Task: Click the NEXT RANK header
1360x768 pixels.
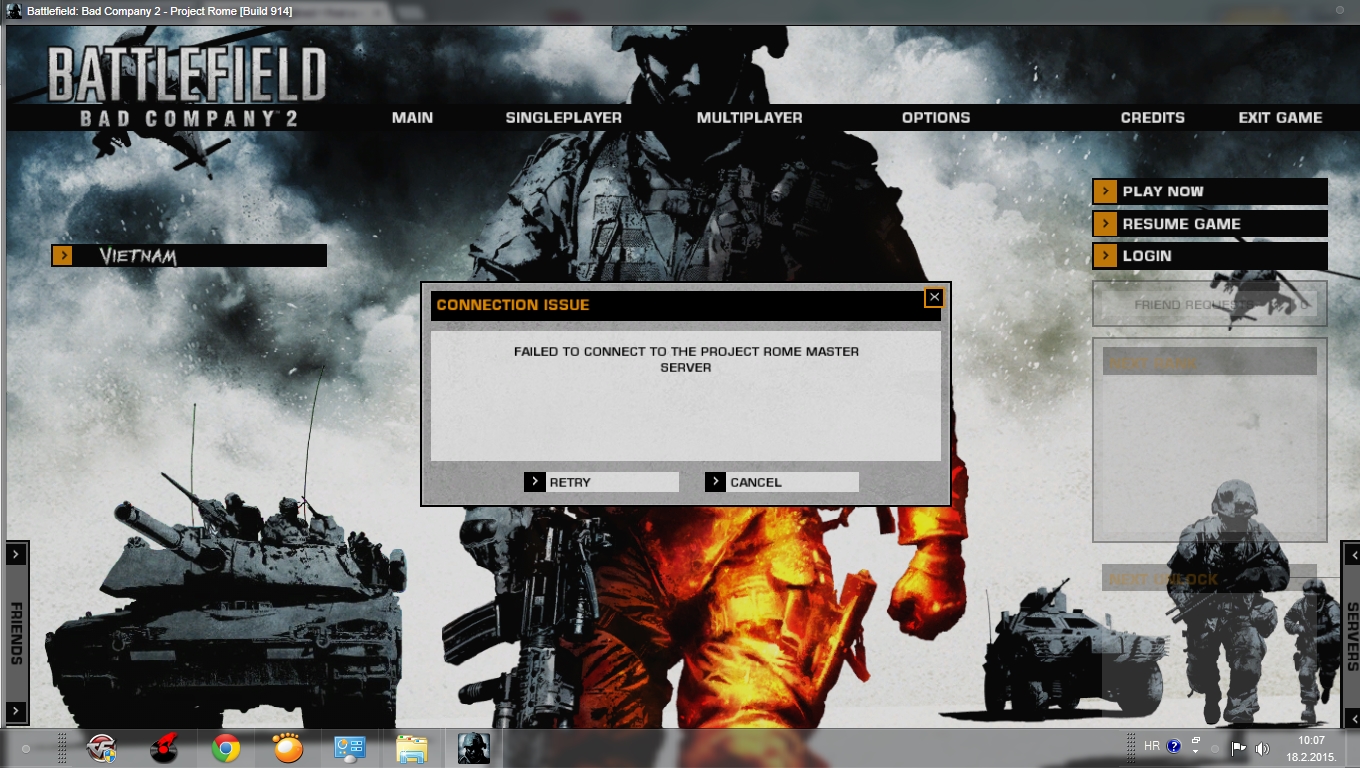Action: [x=1210, y=362]
